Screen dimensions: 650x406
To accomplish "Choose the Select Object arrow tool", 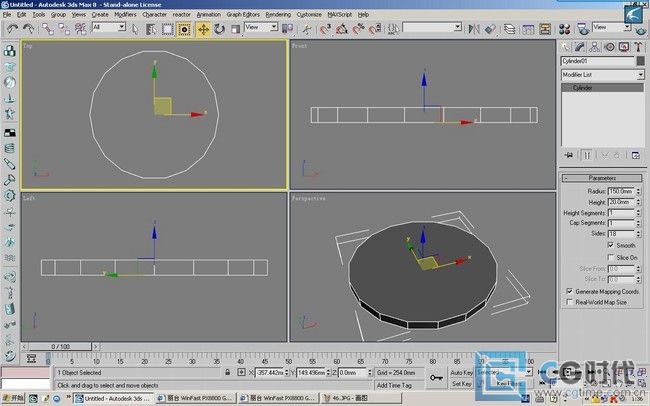I will 135,29.
